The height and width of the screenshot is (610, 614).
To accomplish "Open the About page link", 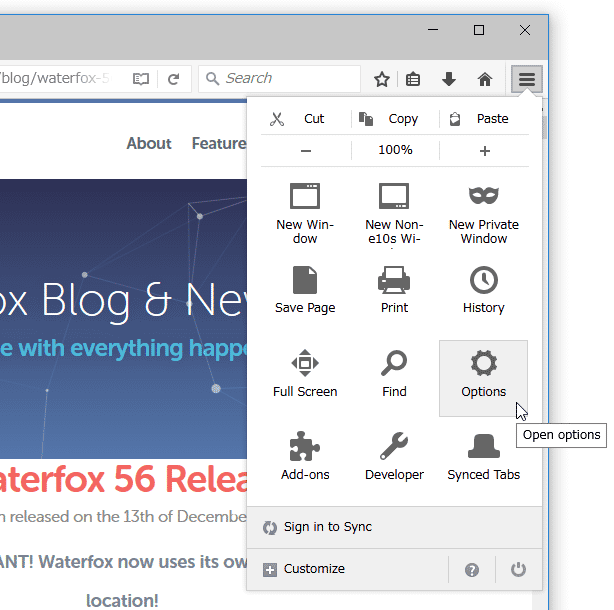I will coord(149,143).
